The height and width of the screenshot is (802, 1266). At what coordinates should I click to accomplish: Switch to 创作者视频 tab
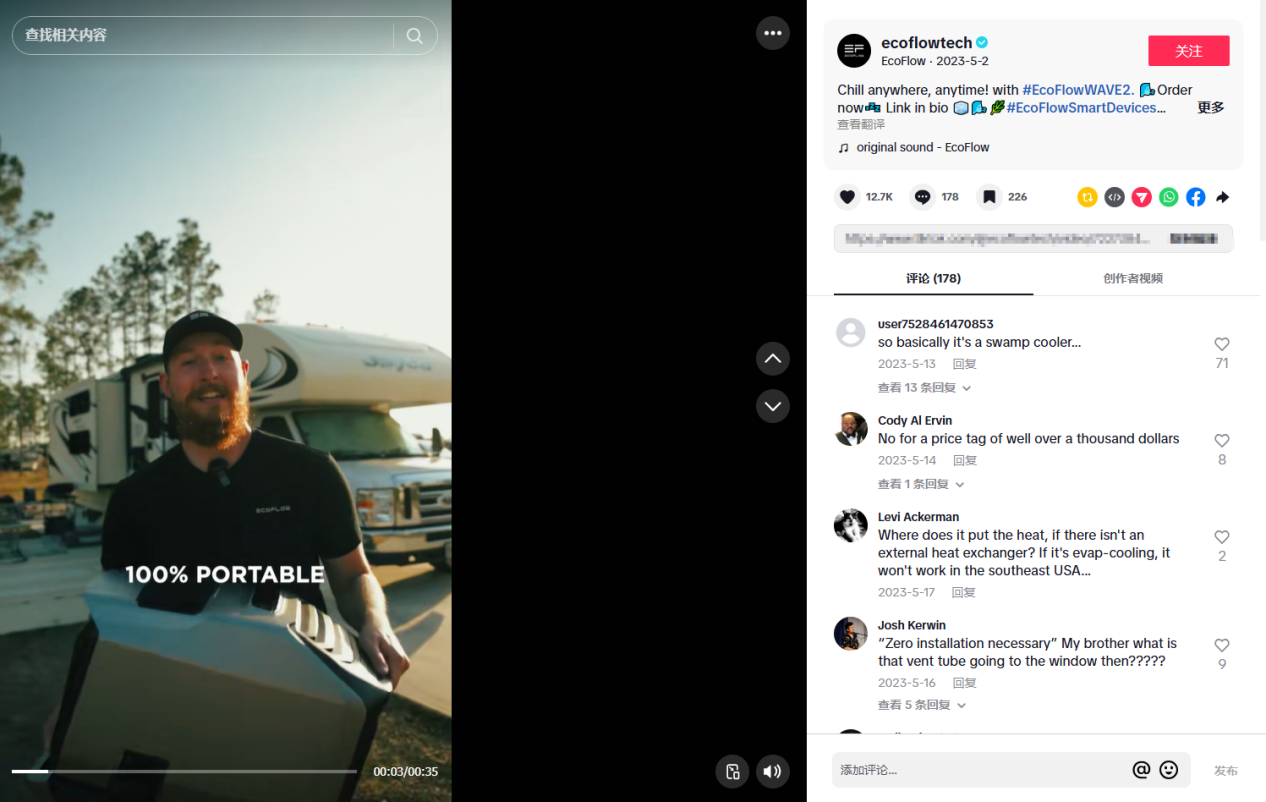1132,278
